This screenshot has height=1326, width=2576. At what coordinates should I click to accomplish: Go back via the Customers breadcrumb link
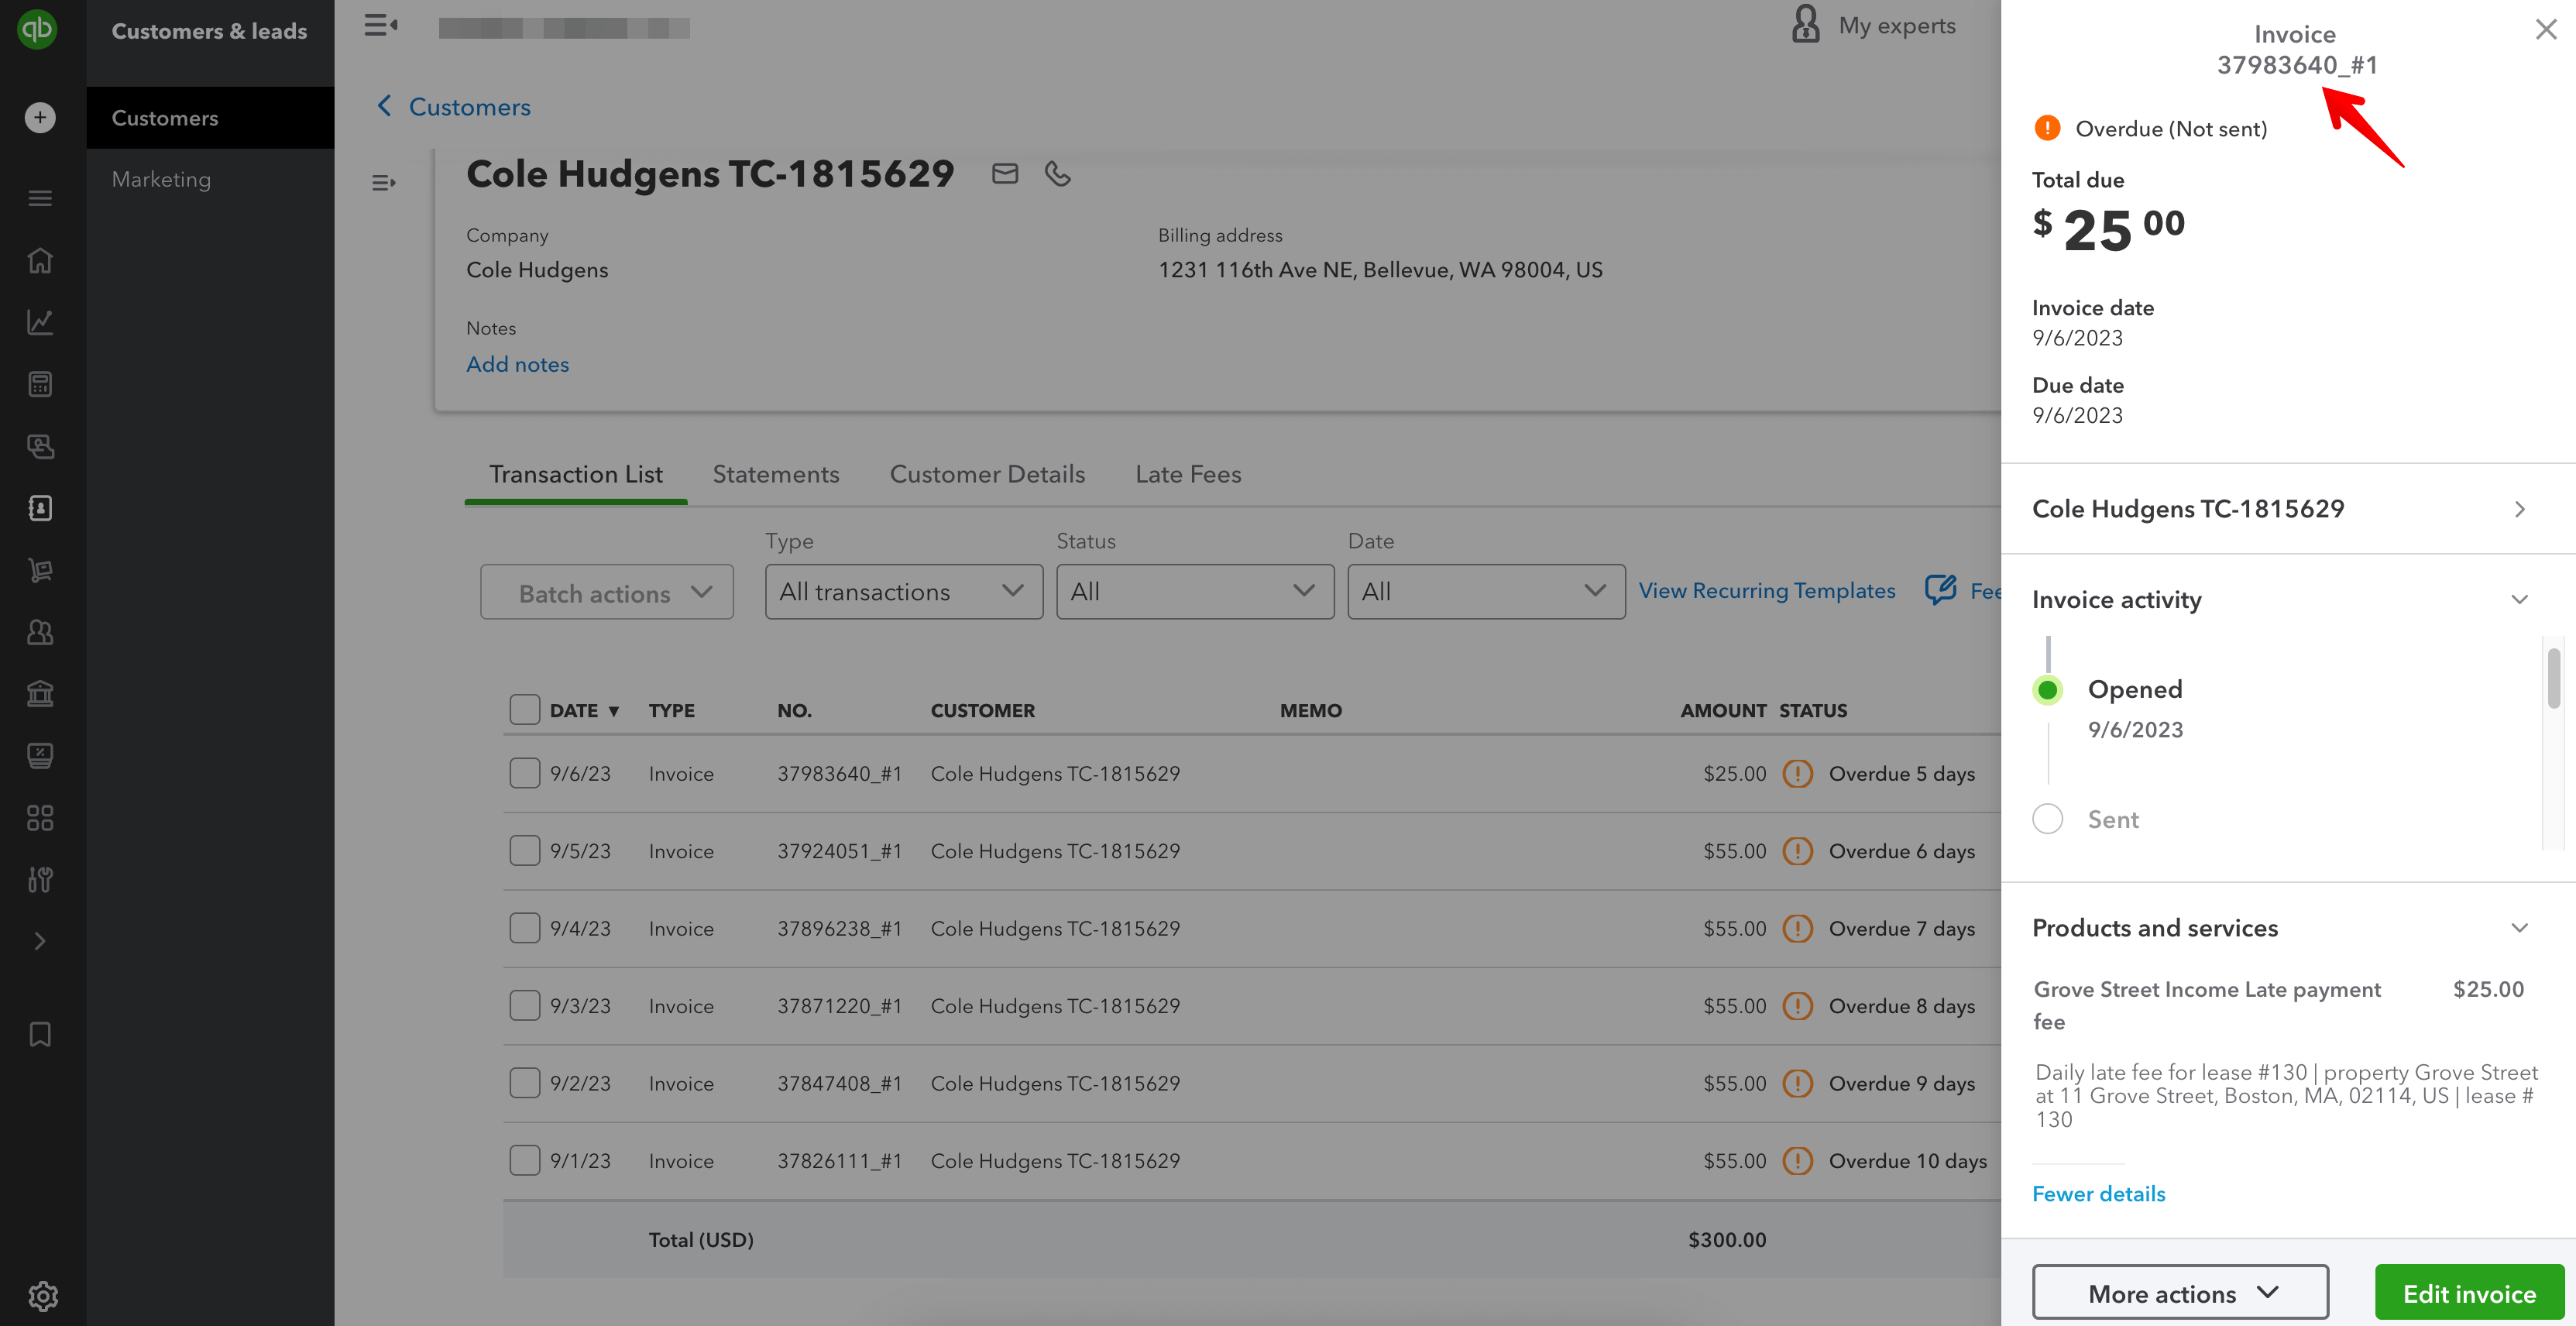469,107
